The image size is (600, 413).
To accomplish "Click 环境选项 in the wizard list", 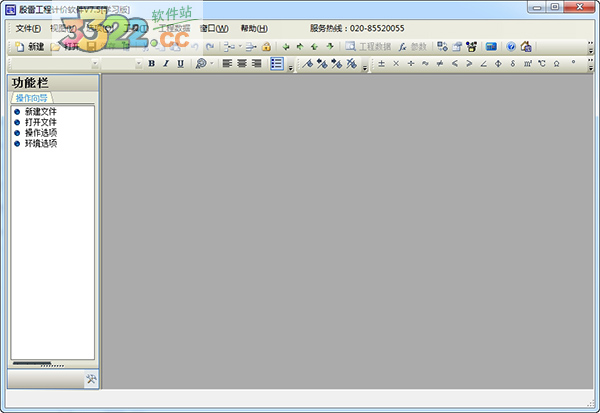I will 41,144.
